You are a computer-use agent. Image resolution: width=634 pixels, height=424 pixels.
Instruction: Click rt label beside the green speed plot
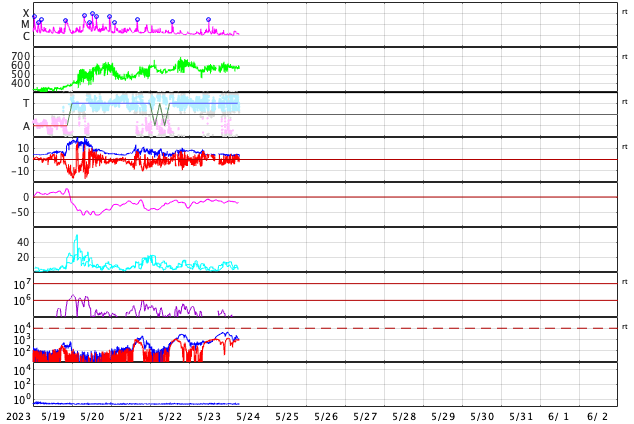624,57
